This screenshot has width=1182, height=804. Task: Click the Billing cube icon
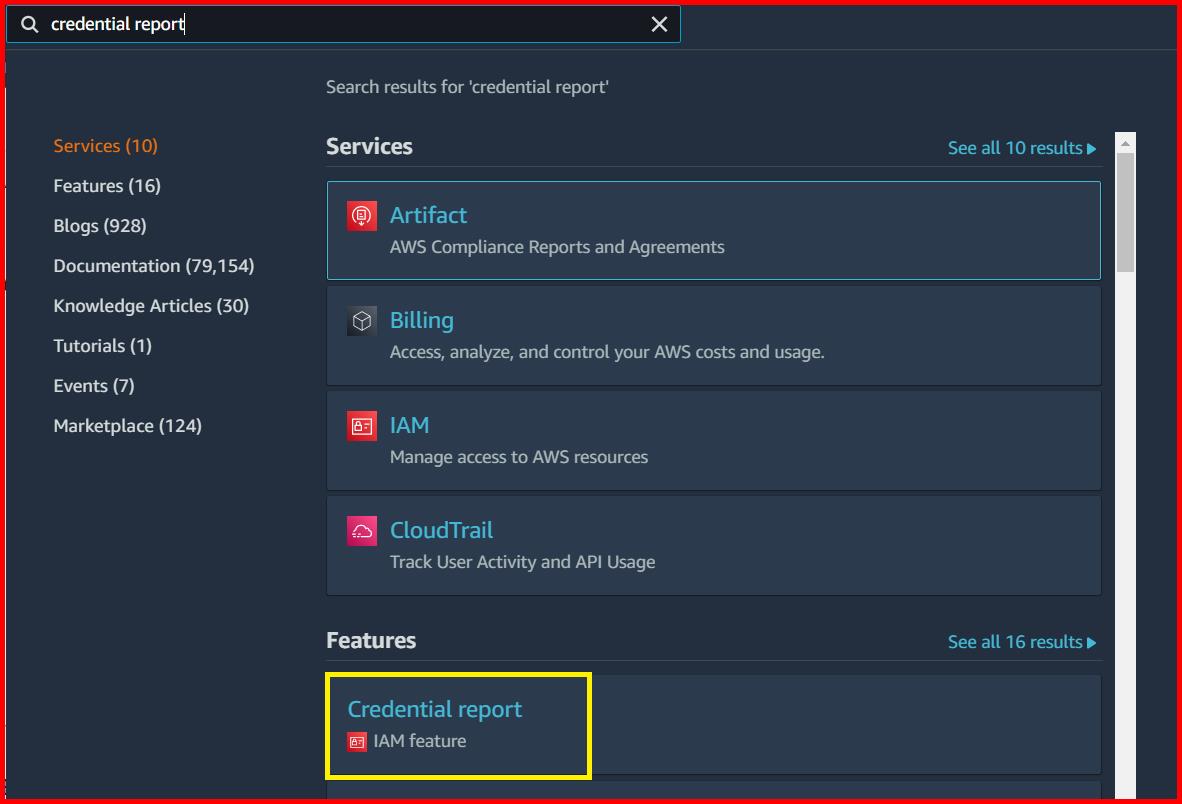362,321
